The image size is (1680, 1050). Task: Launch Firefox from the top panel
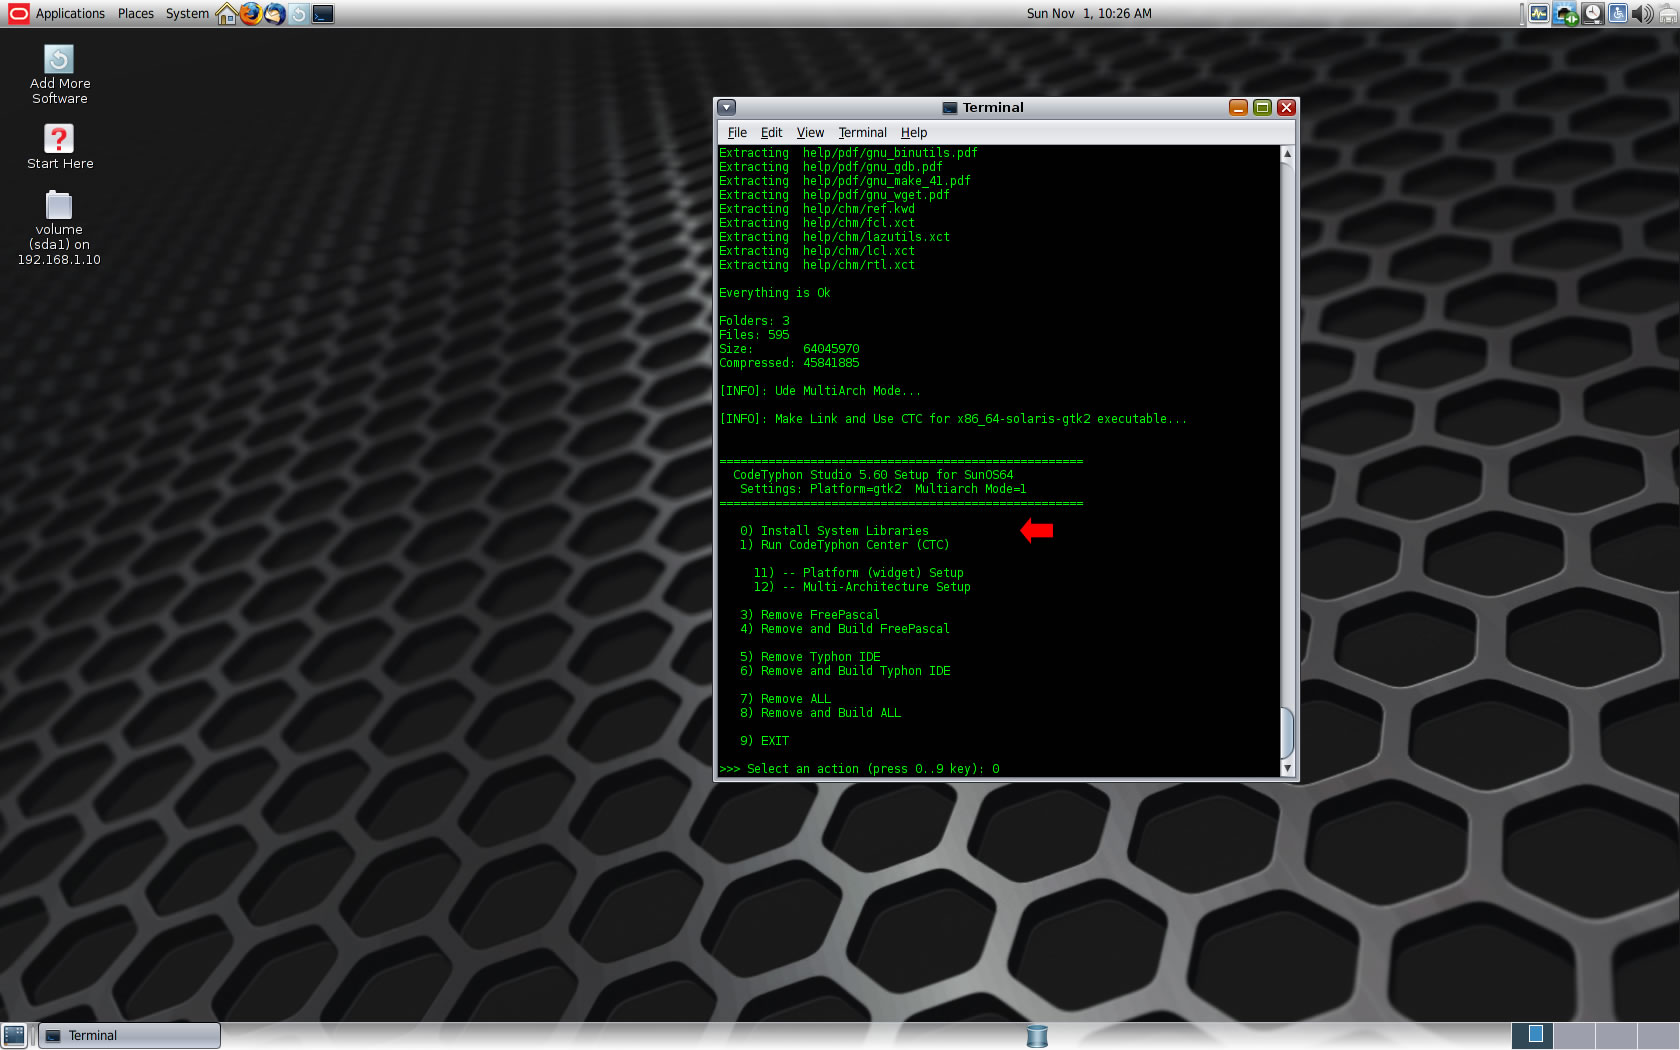pos(250,14)
